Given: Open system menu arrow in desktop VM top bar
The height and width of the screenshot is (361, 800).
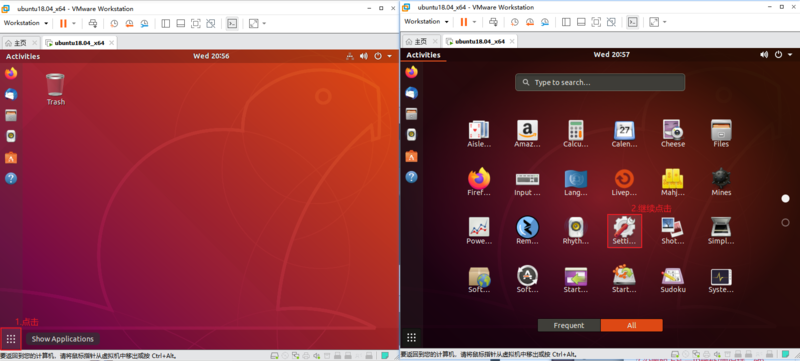Looking at the screenshot, I should coord(390,56).
